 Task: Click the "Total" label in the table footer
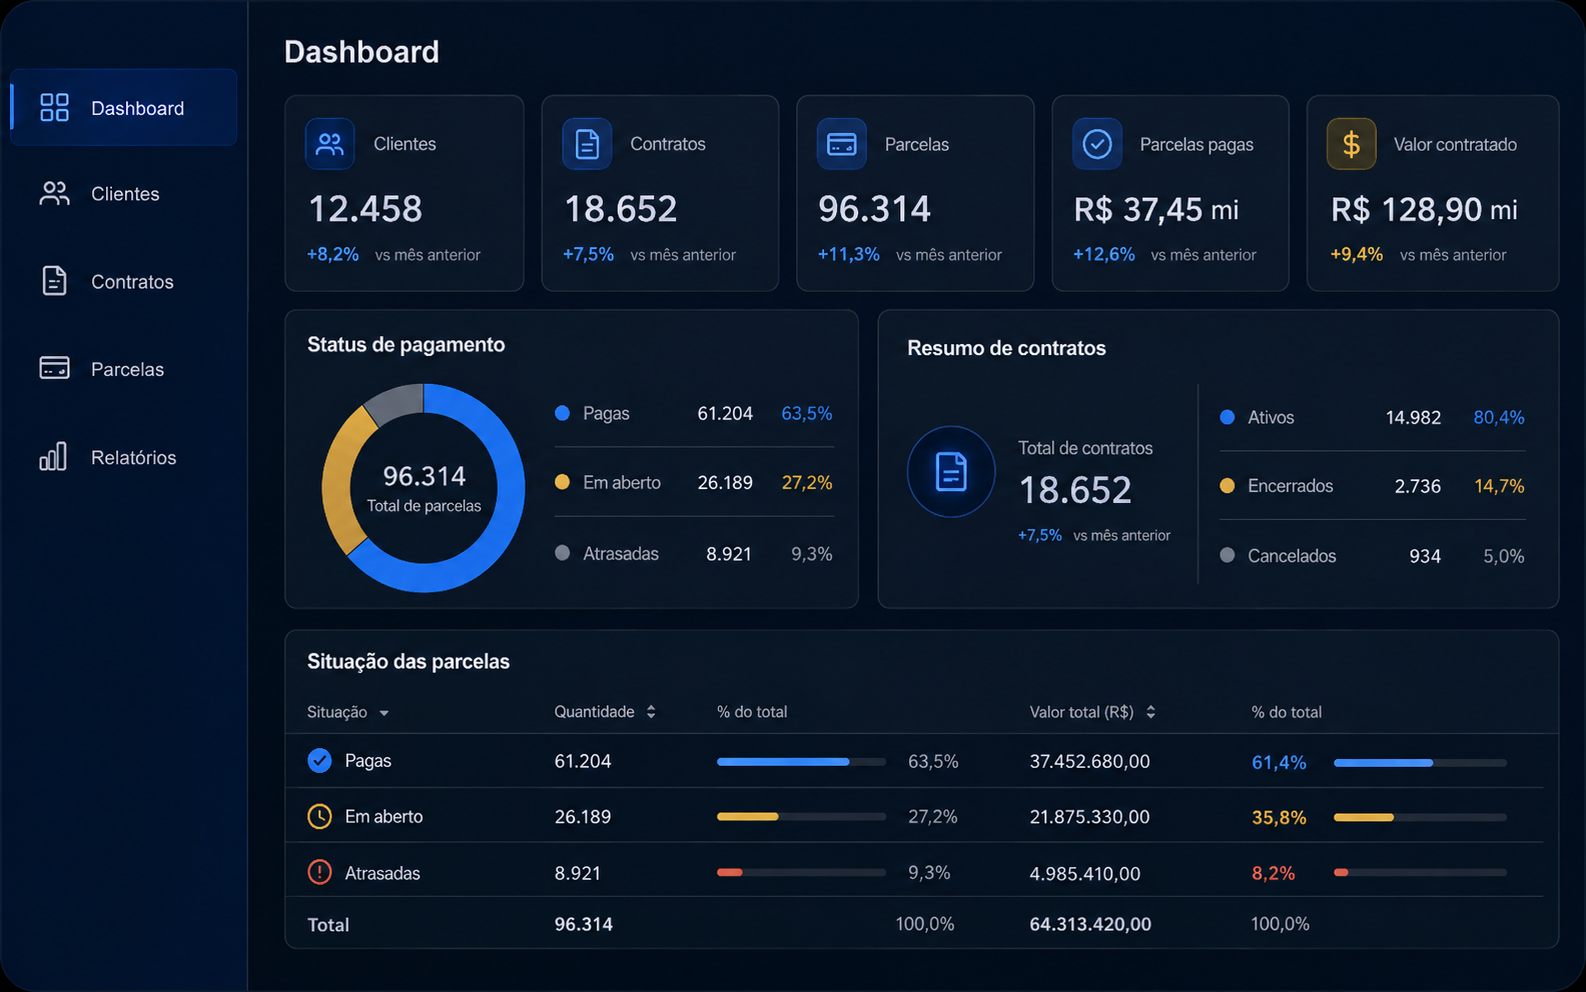coord(328,925)
